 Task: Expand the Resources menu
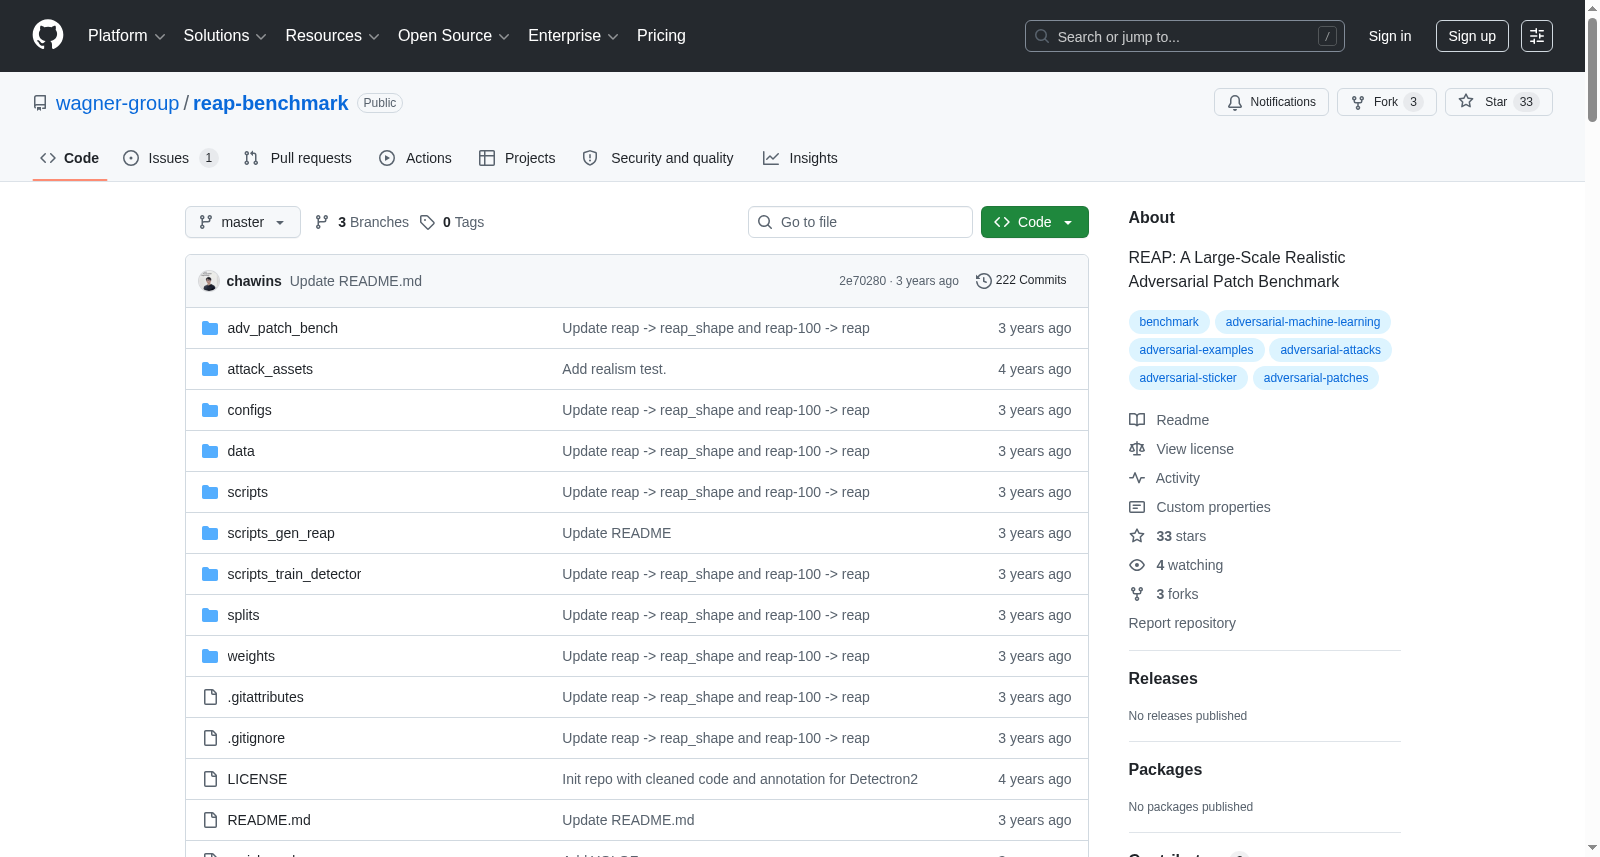(x=332, y=36)
